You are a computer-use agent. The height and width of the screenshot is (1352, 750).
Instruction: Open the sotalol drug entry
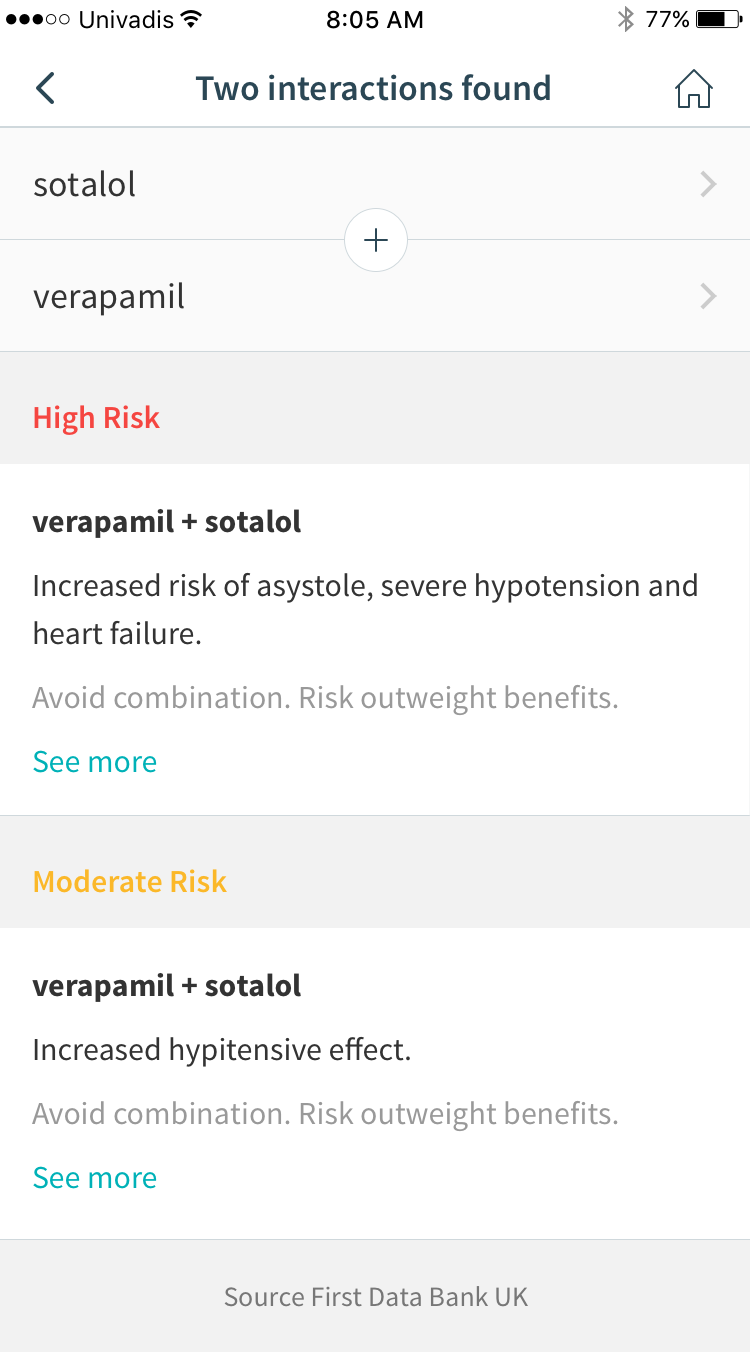tap(375, 184)
